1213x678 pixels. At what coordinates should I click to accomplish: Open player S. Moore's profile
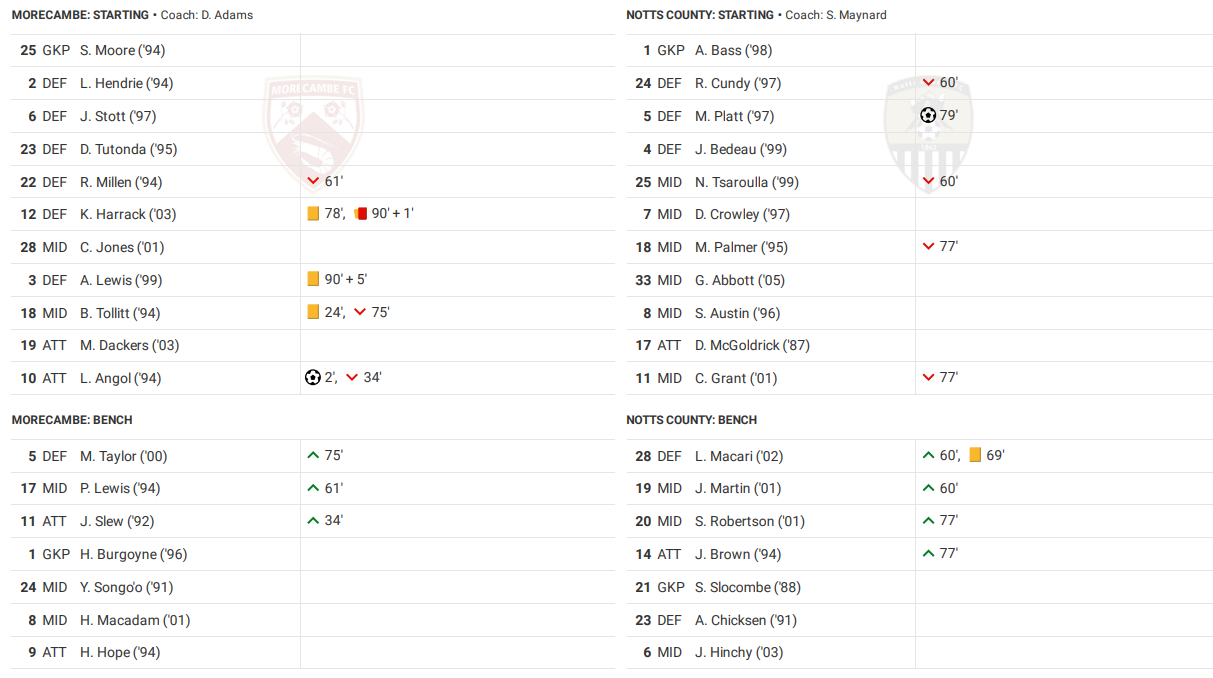pyautogui.click(x=122, y=50)
